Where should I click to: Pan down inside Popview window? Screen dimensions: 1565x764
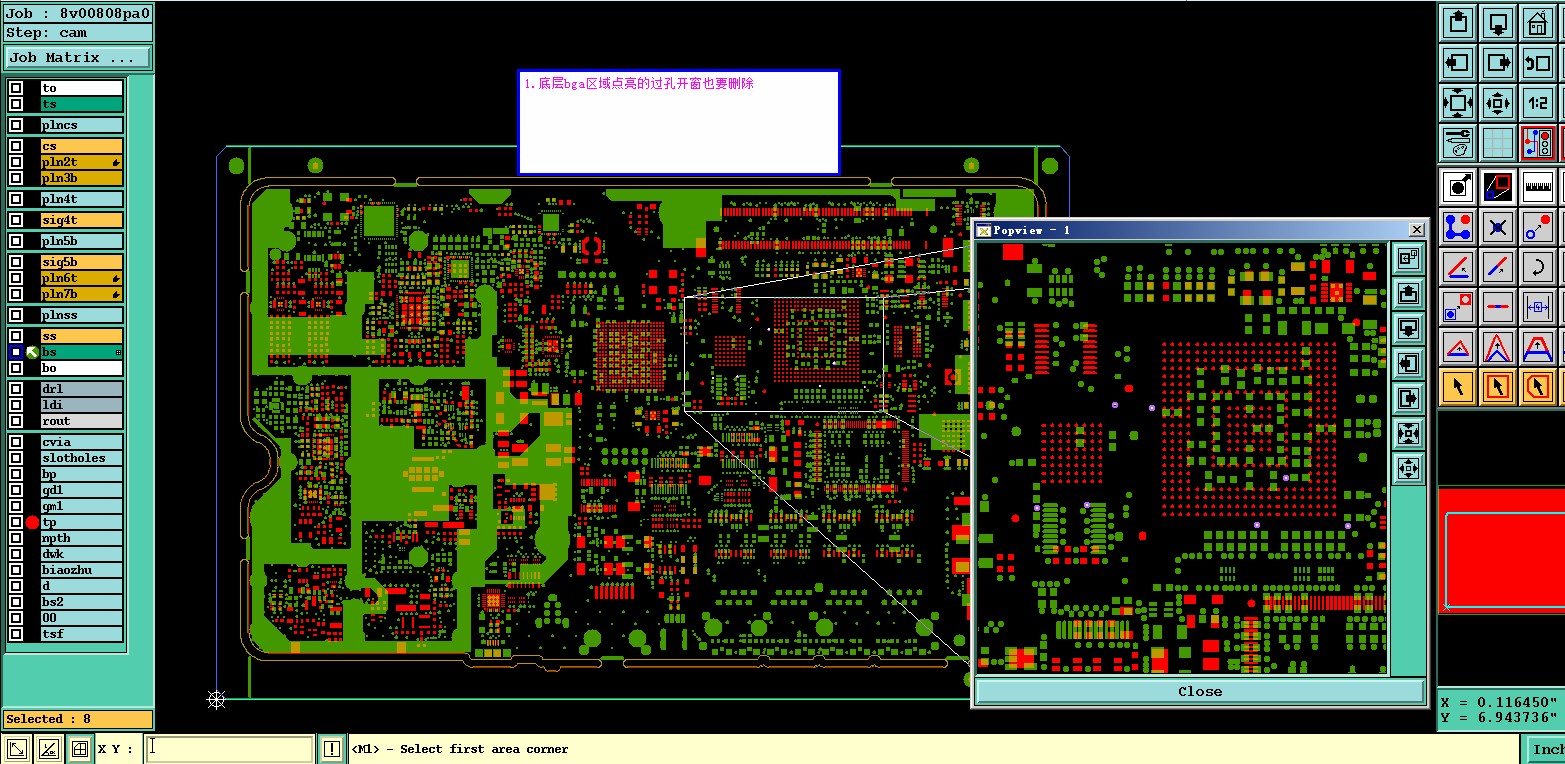1408,329
